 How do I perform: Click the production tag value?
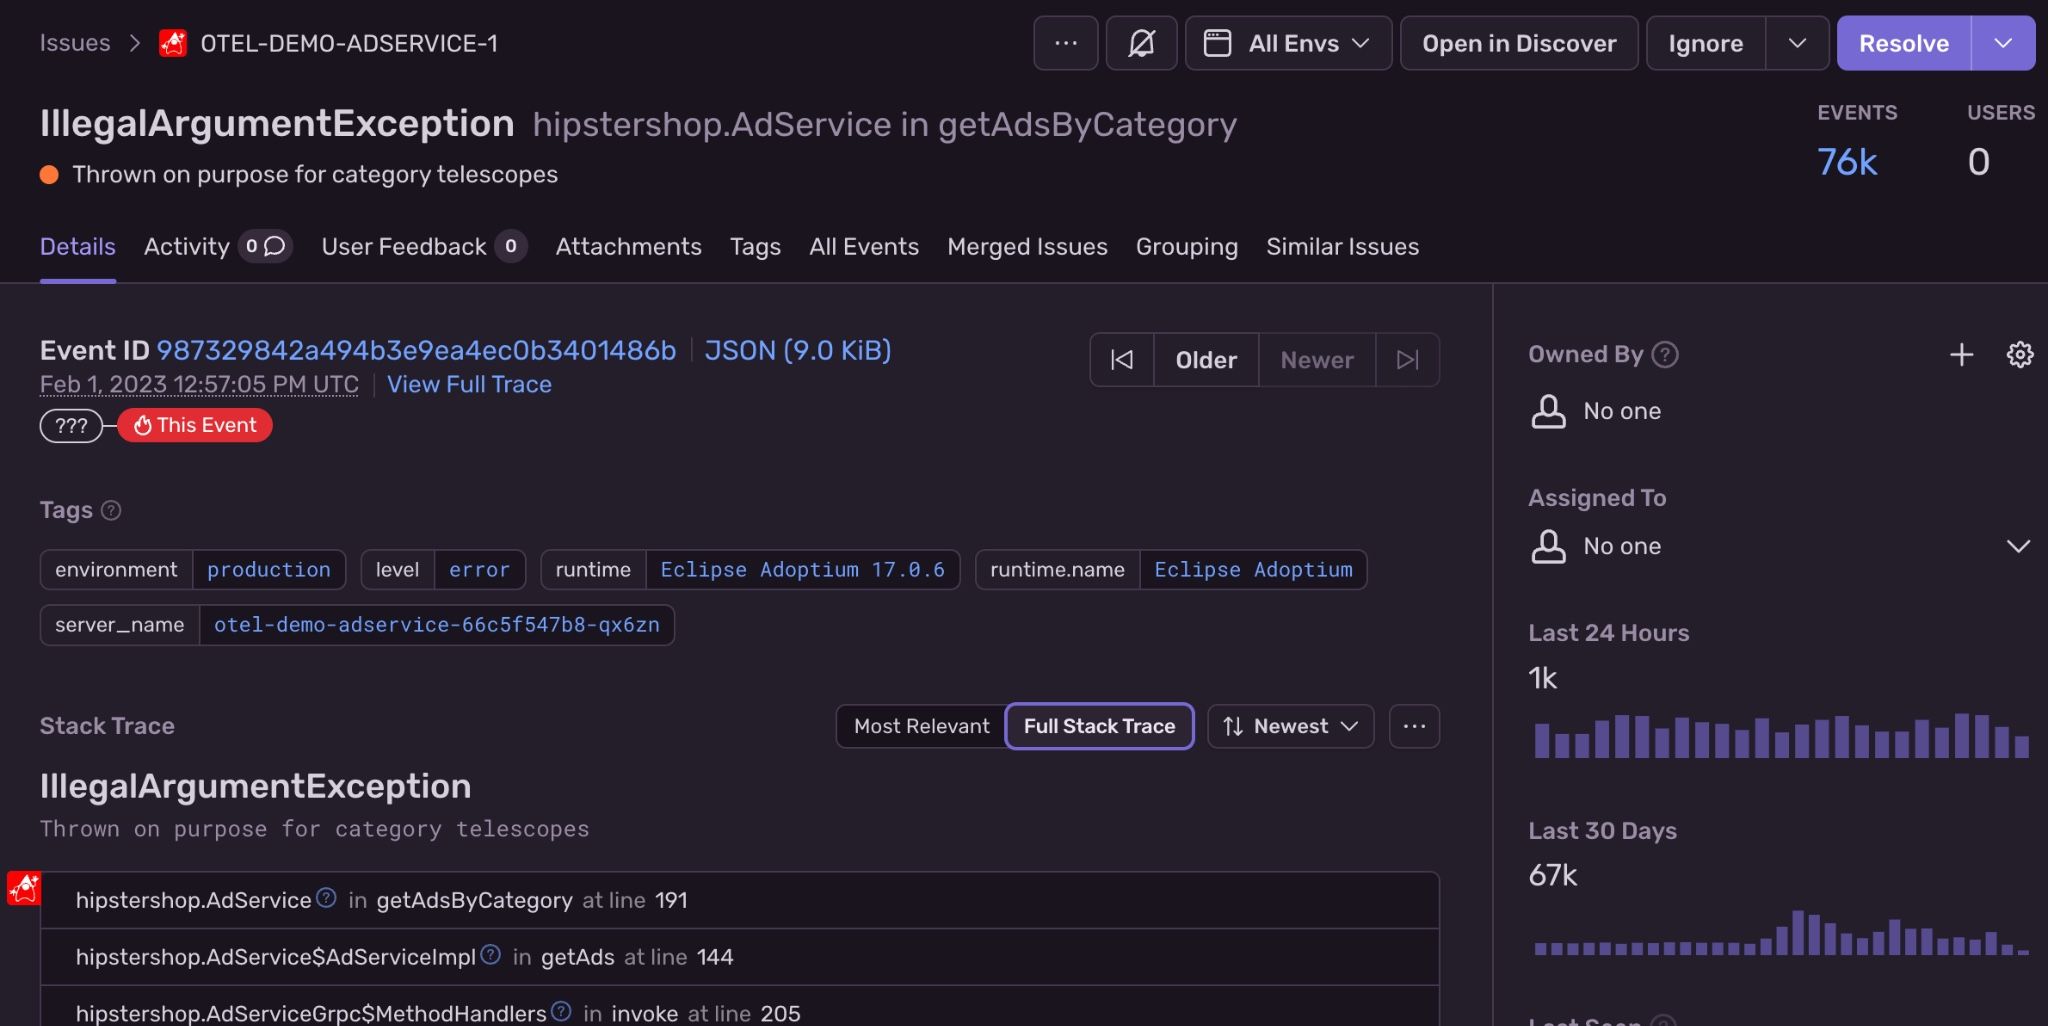[269, 569]
